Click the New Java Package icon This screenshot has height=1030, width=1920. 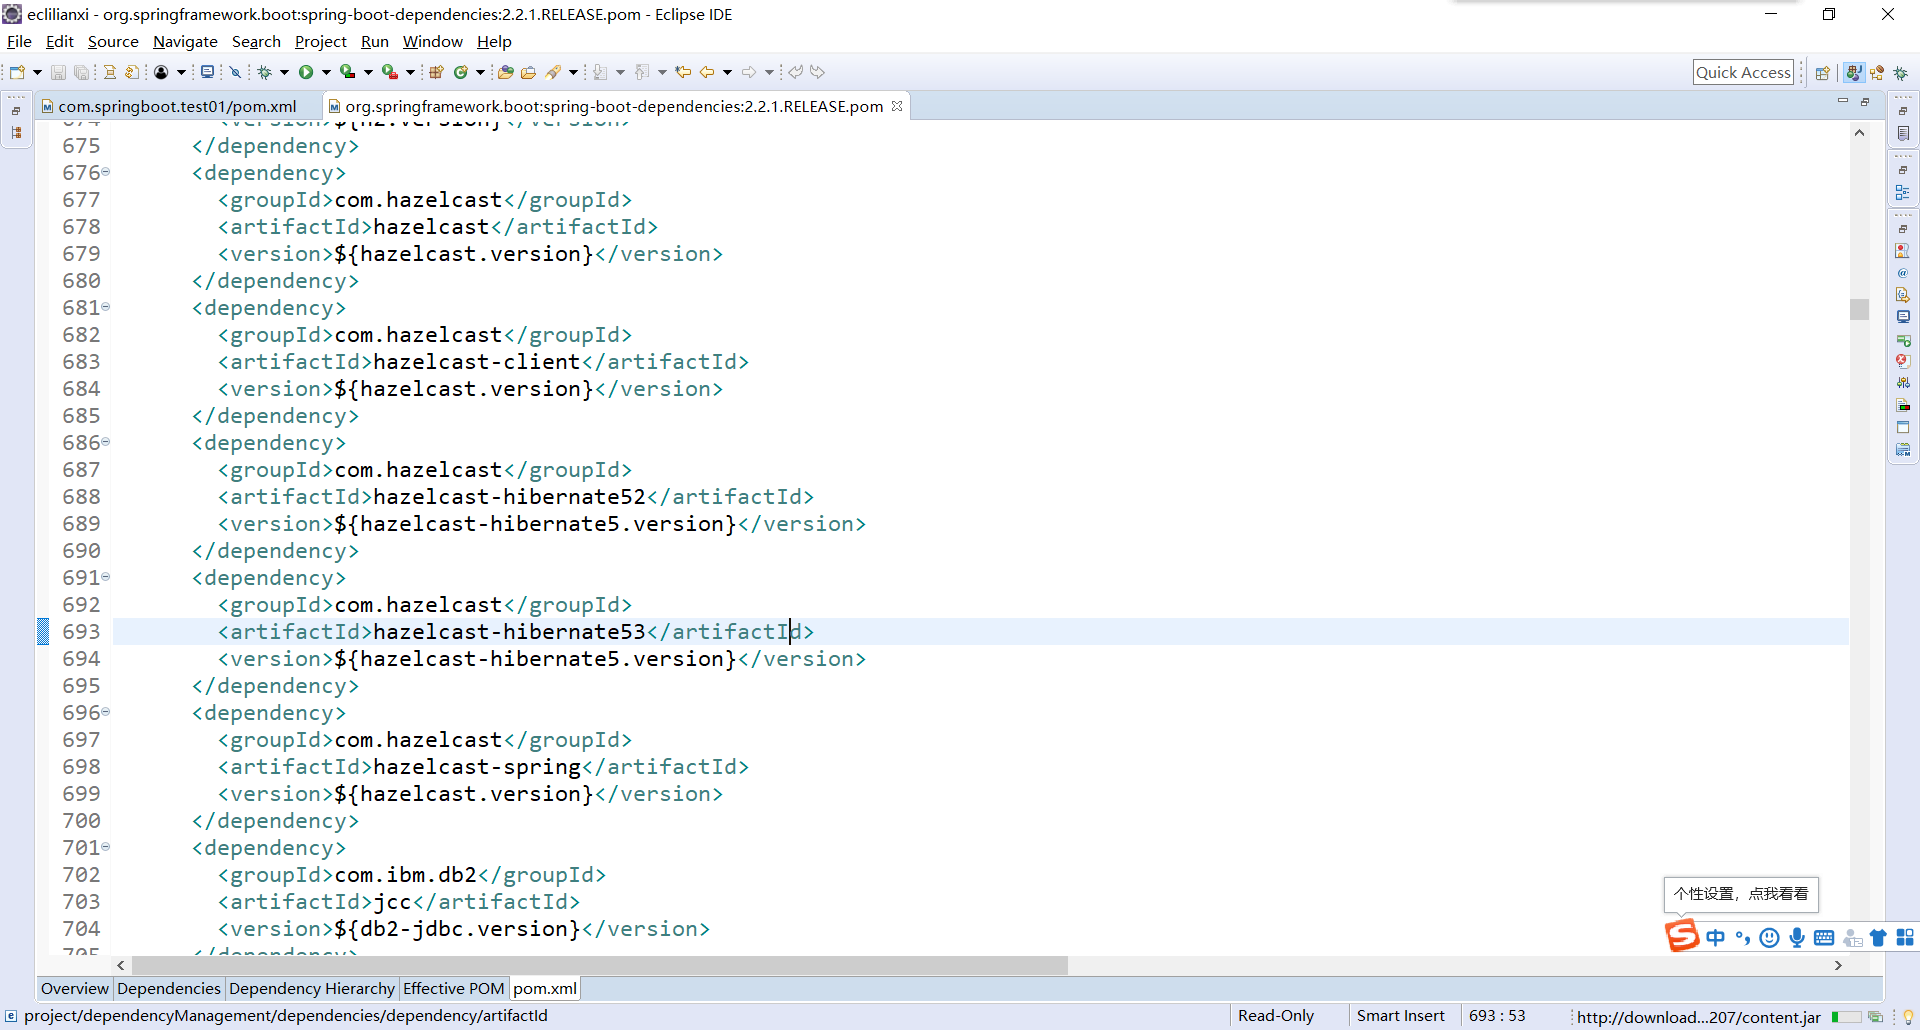pos(436,72)
